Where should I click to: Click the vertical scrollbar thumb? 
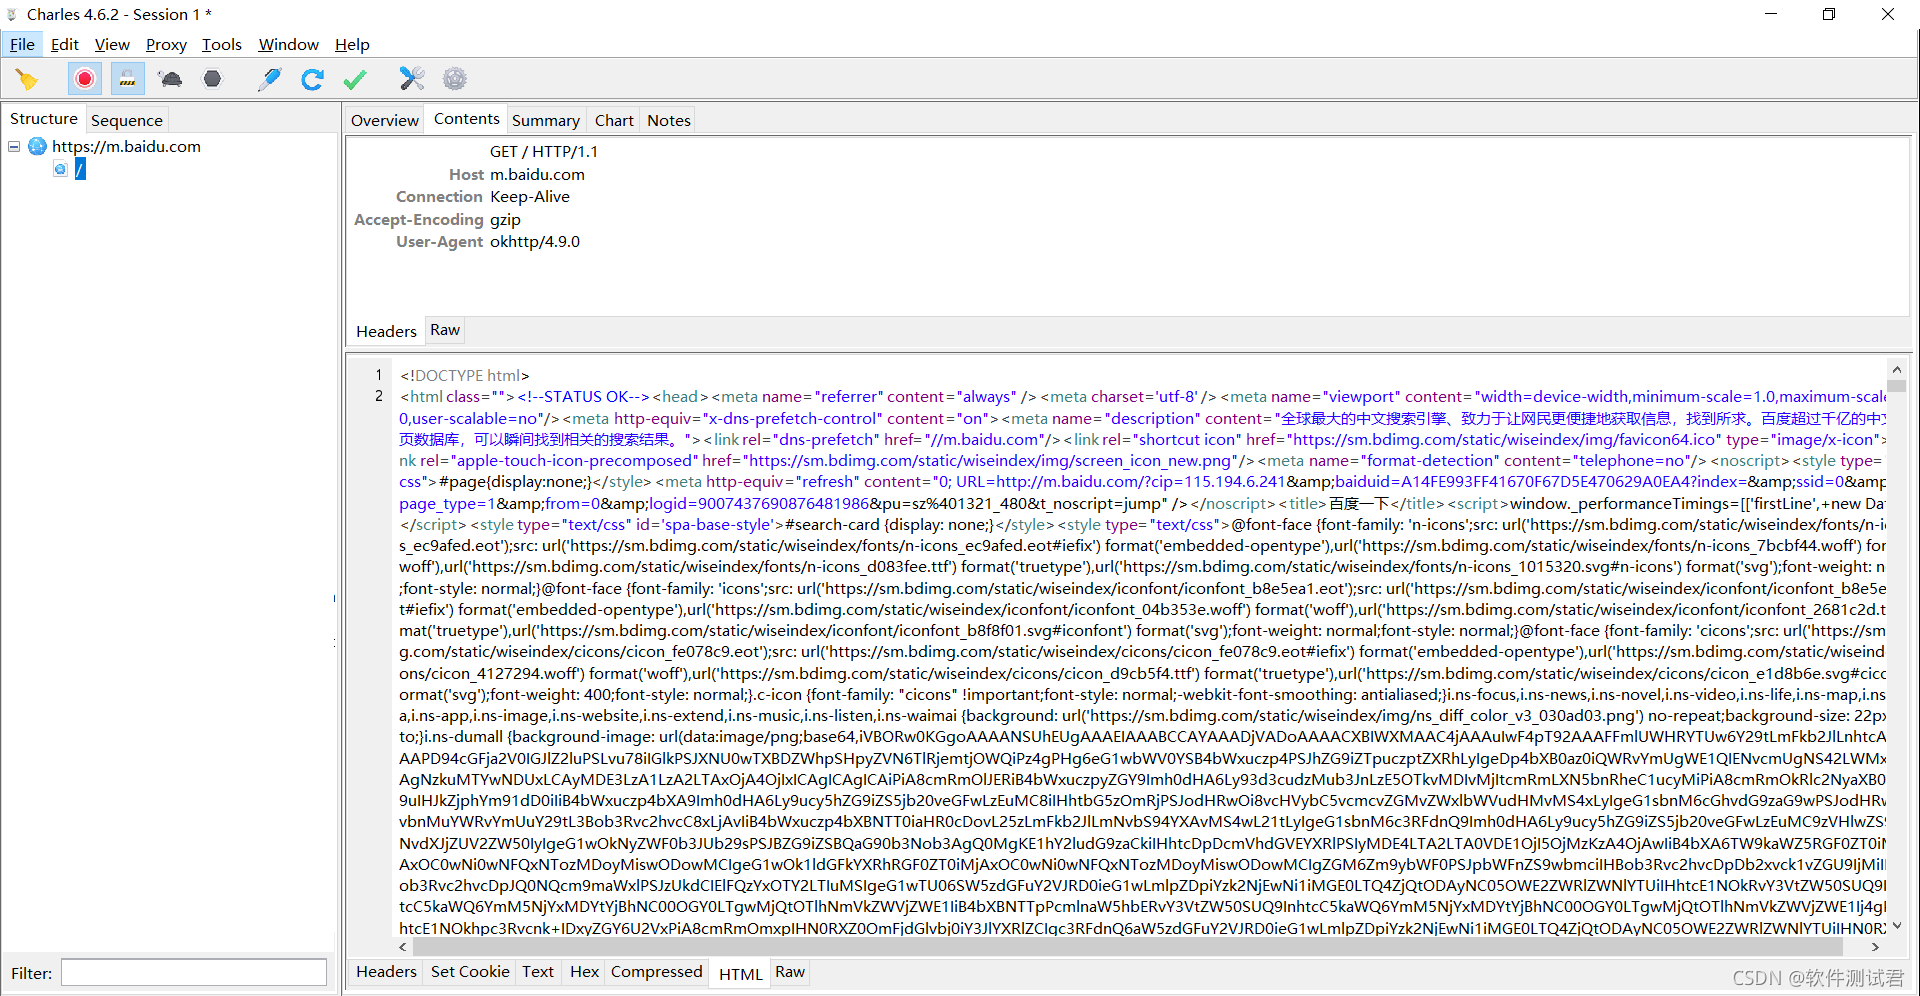click(x=1896, y=386)
